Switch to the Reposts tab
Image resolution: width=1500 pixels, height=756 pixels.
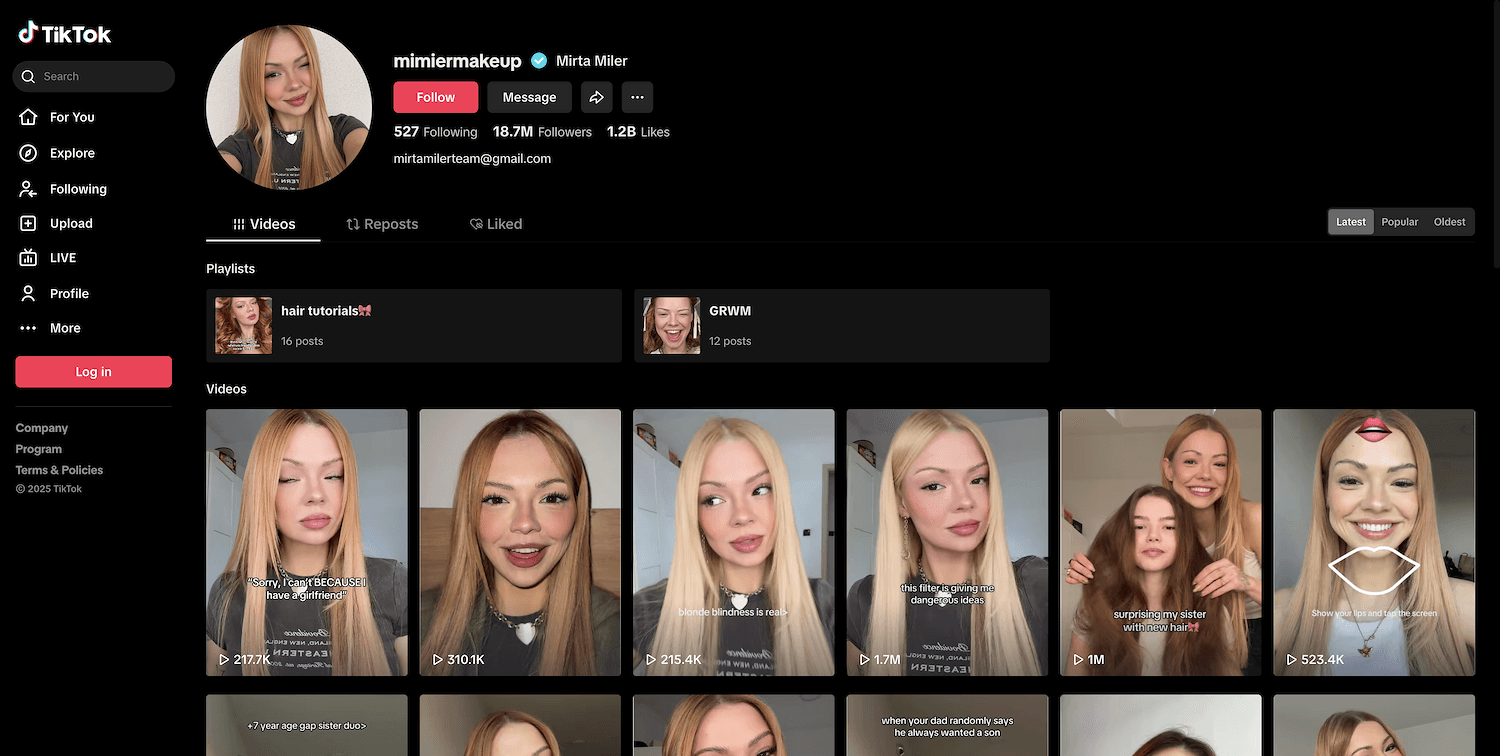click(382, 224)
